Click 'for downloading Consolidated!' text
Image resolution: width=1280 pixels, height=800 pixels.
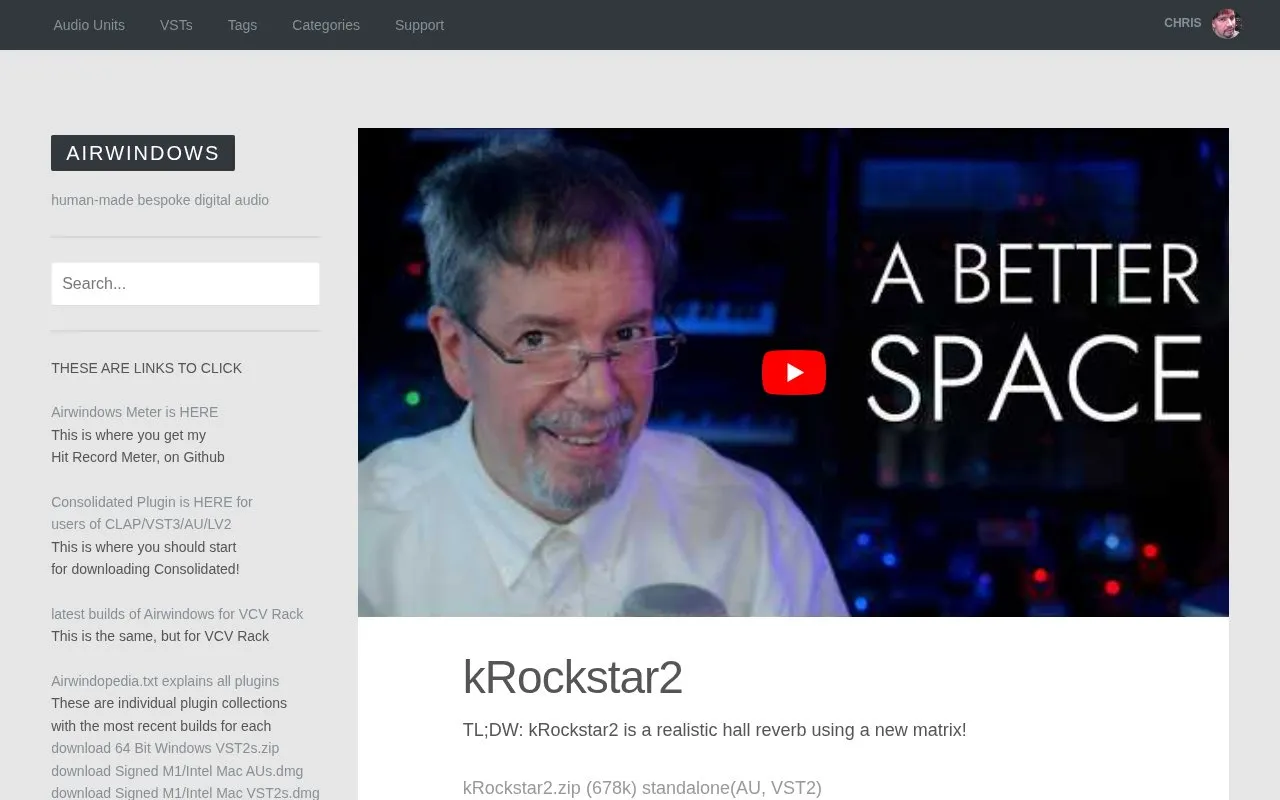point(145,569)
